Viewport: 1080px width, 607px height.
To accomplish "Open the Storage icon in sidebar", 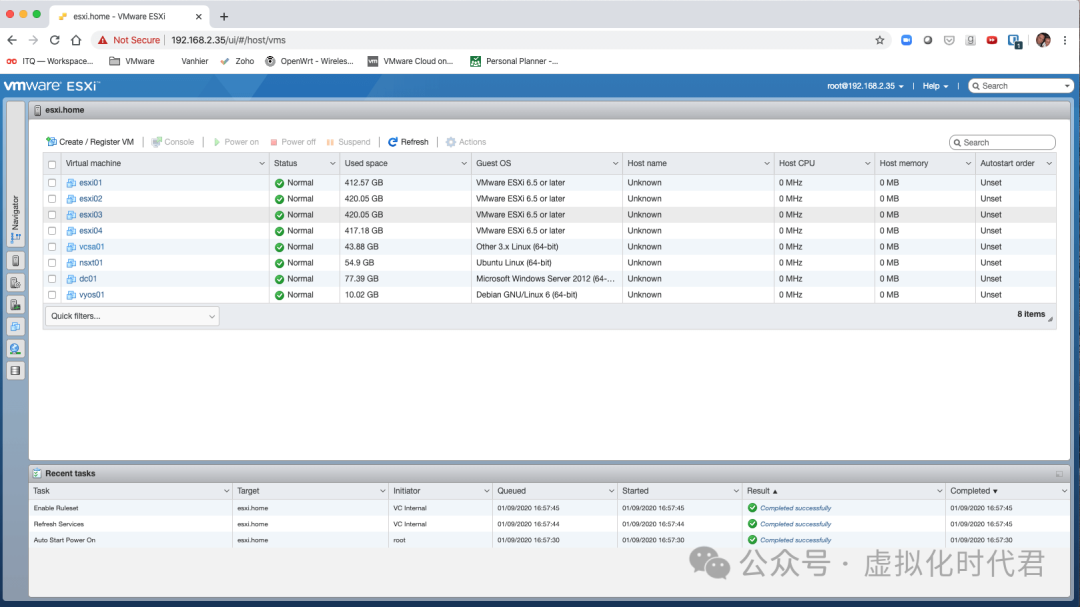I will [x=15, y=371].
